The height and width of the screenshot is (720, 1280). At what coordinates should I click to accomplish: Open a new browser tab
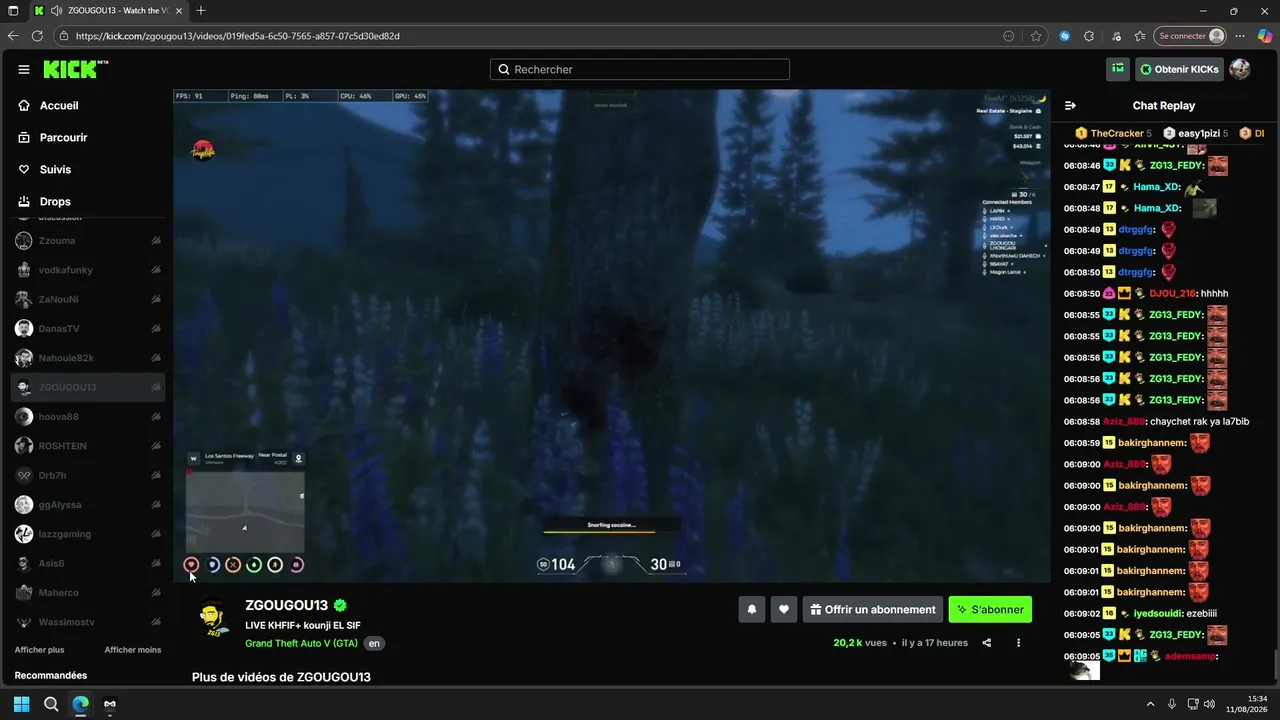pos(201,11)
